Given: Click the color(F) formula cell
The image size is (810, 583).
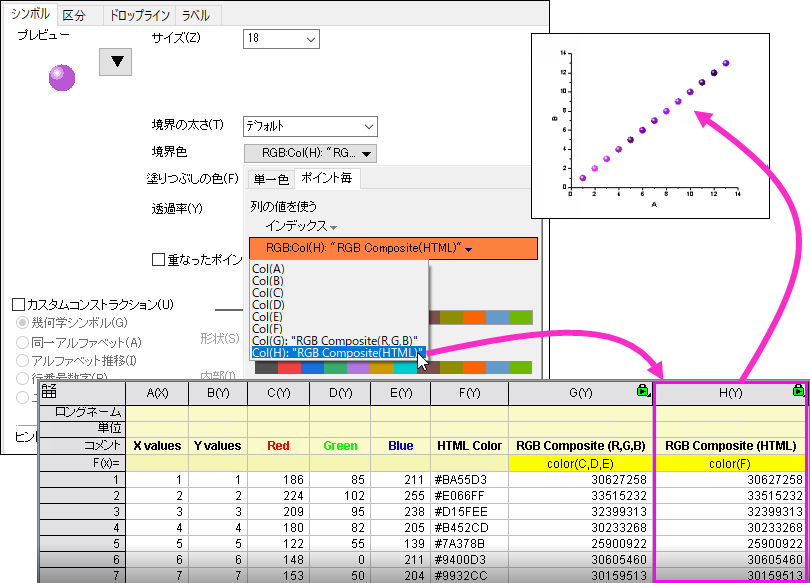Looking at the screenshot, I should pyautogui.click(x=730, y=464).
